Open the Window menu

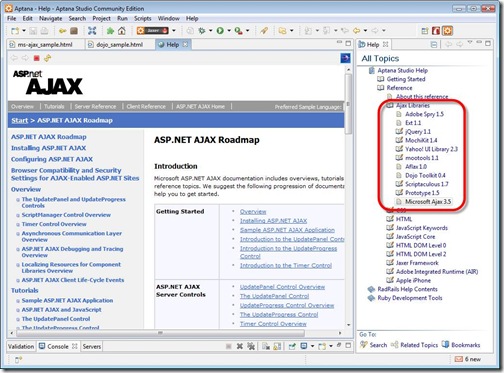click(169, 18)
